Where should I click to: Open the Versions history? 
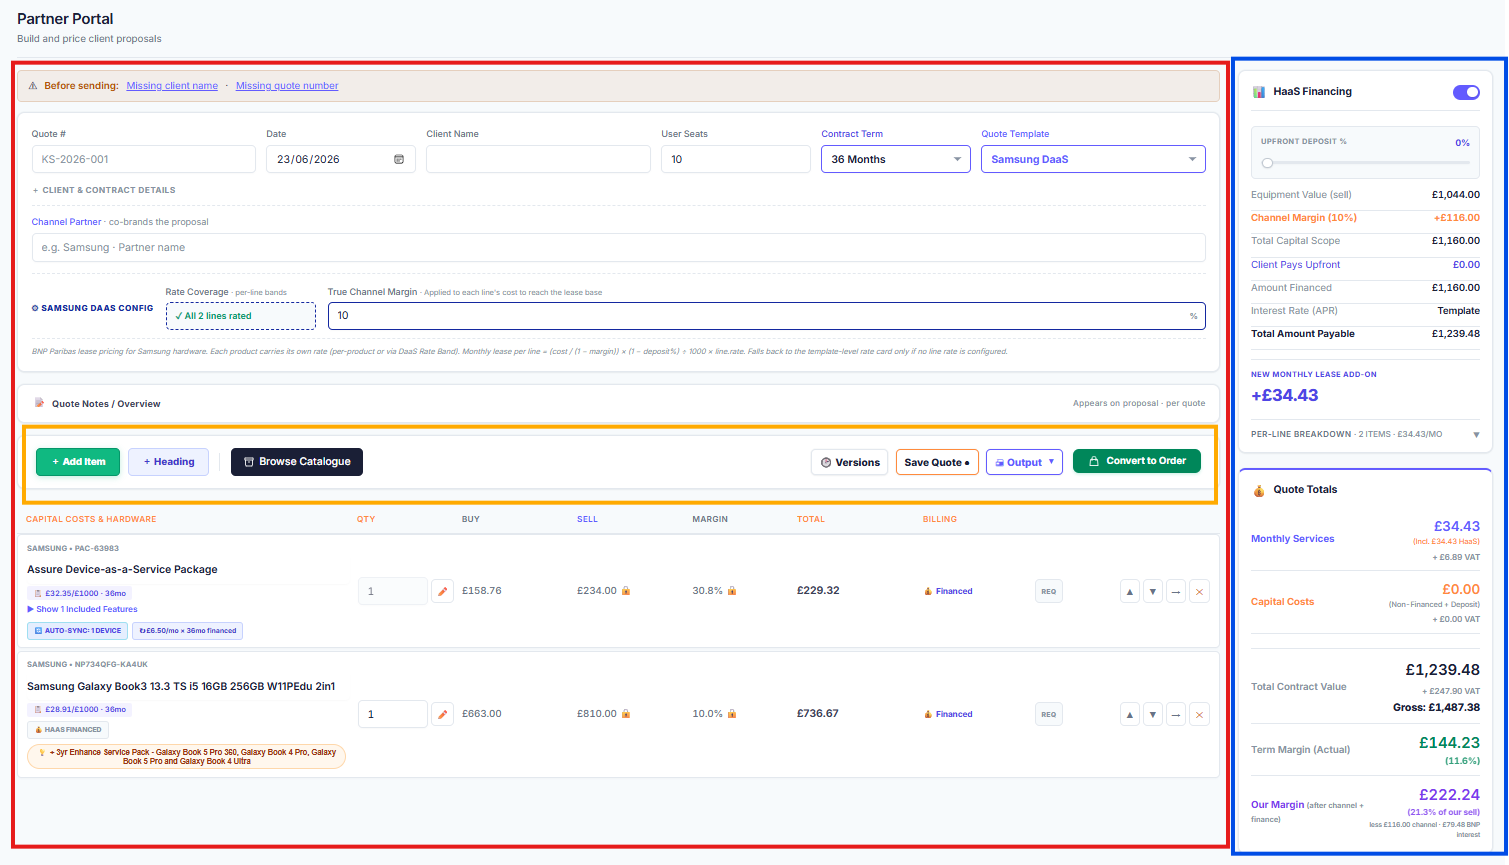click(850, 462)
